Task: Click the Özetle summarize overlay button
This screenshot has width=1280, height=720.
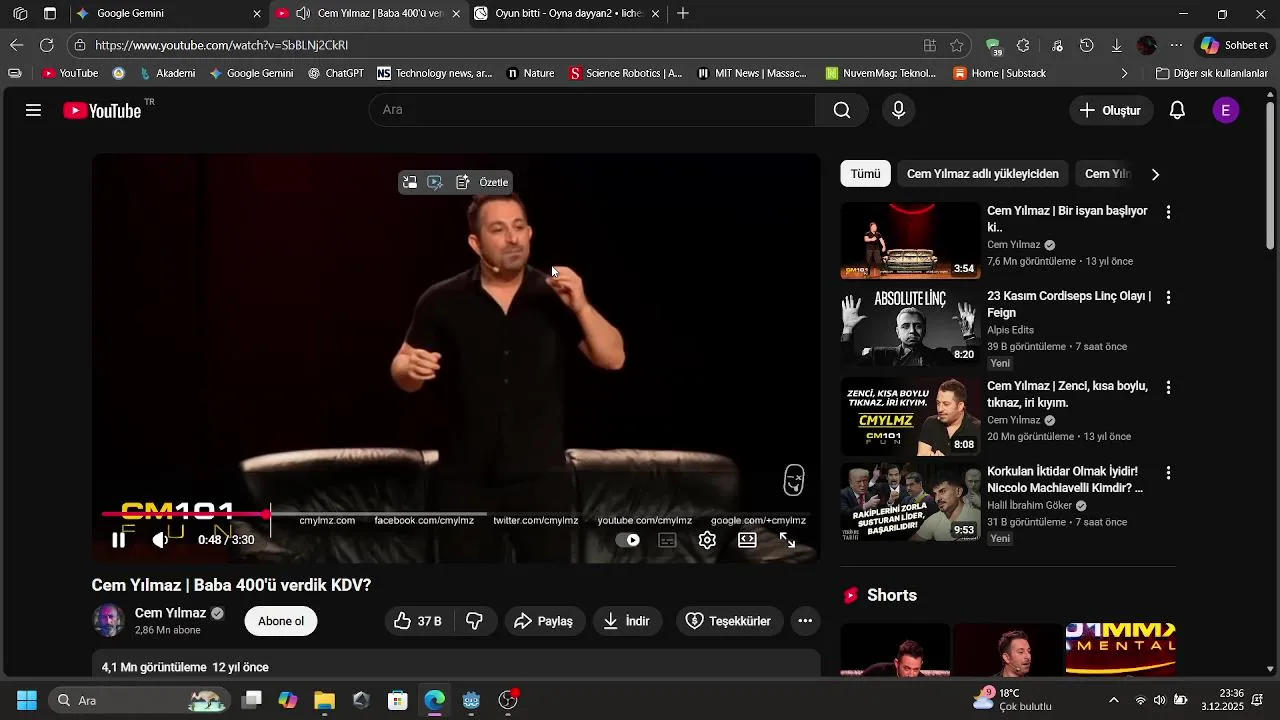Action: pyautogui.click(x=494, y=182)
